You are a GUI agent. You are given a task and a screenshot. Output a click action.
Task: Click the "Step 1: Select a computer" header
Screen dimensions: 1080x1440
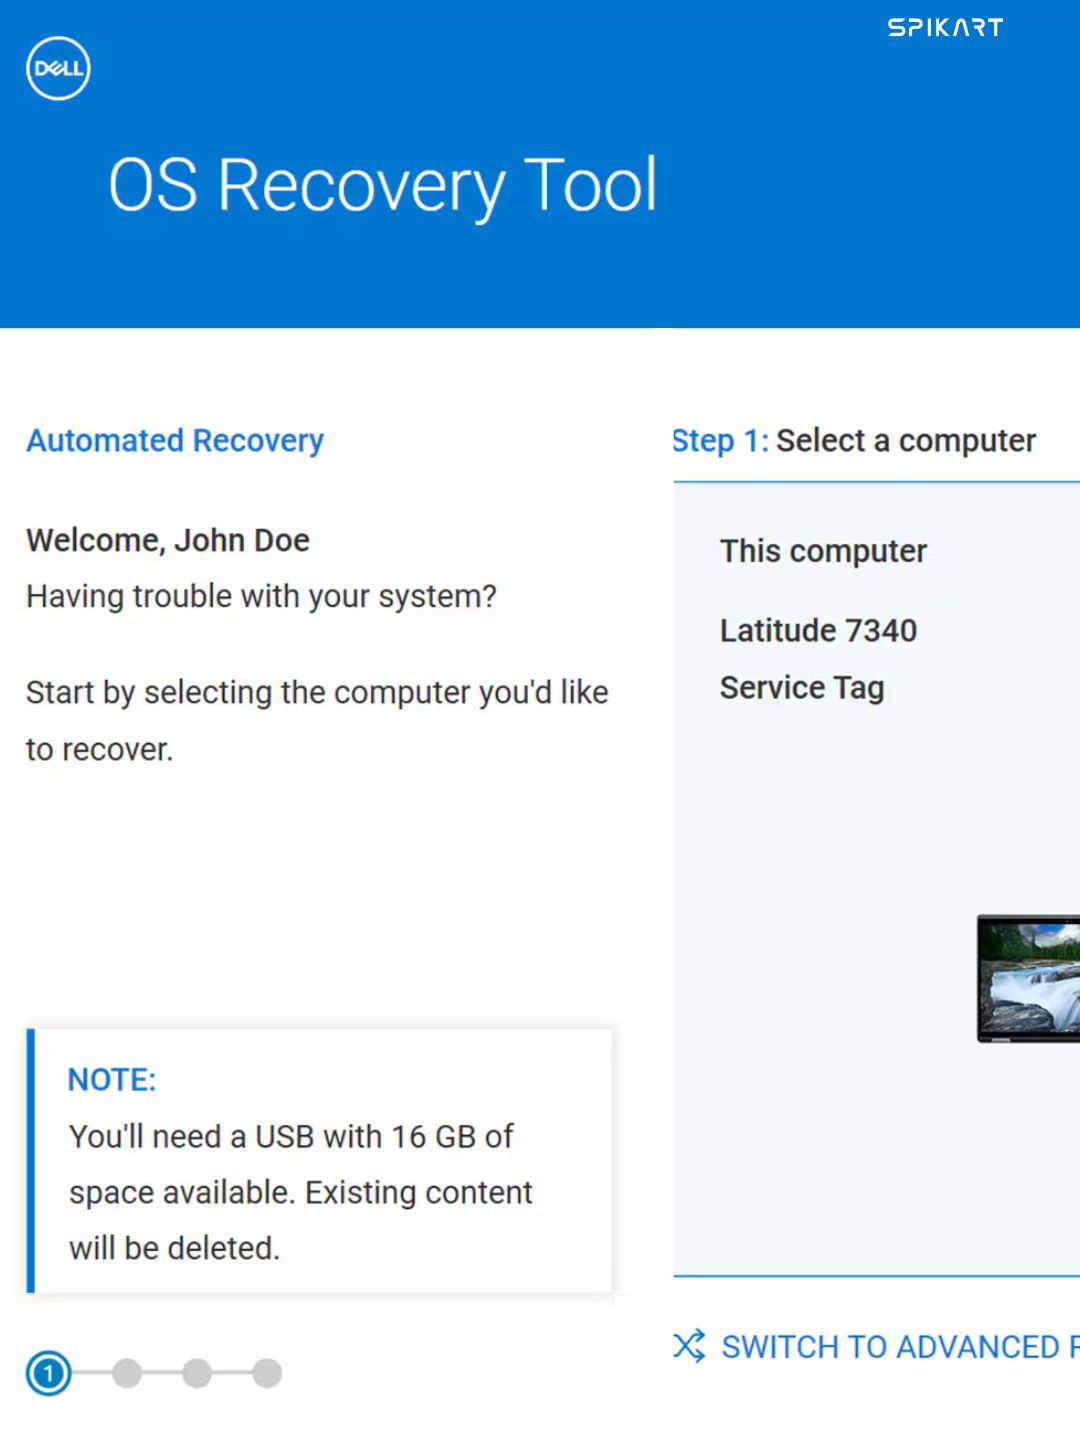click(x=855, y=441)
